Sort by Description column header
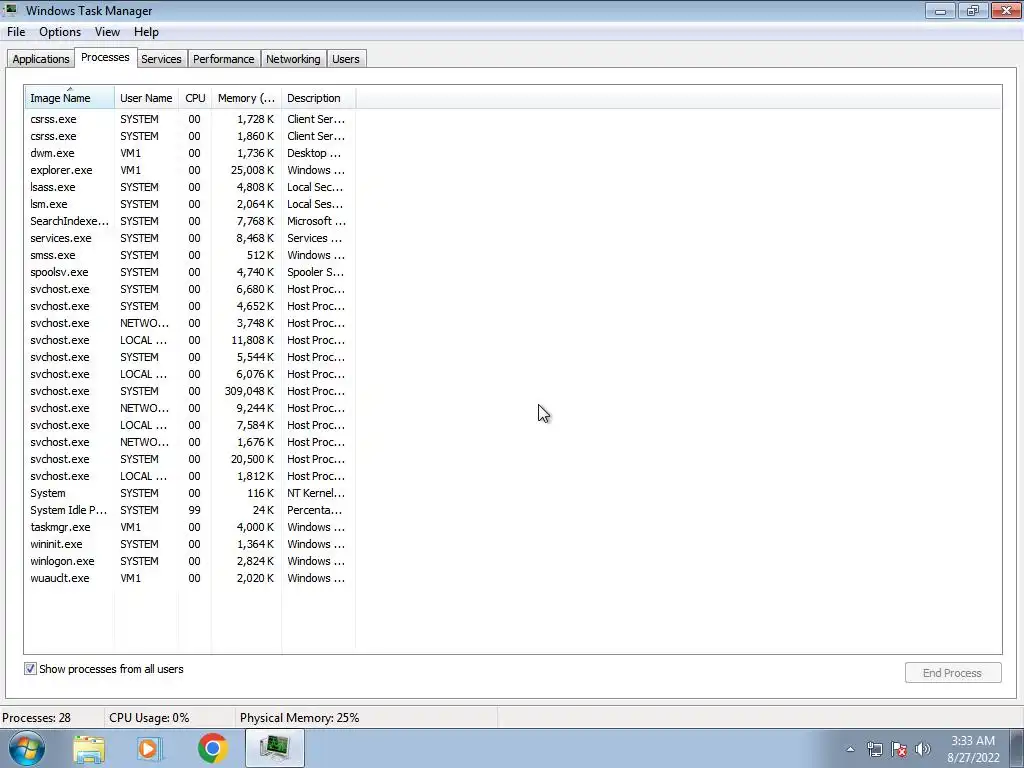 319,98
